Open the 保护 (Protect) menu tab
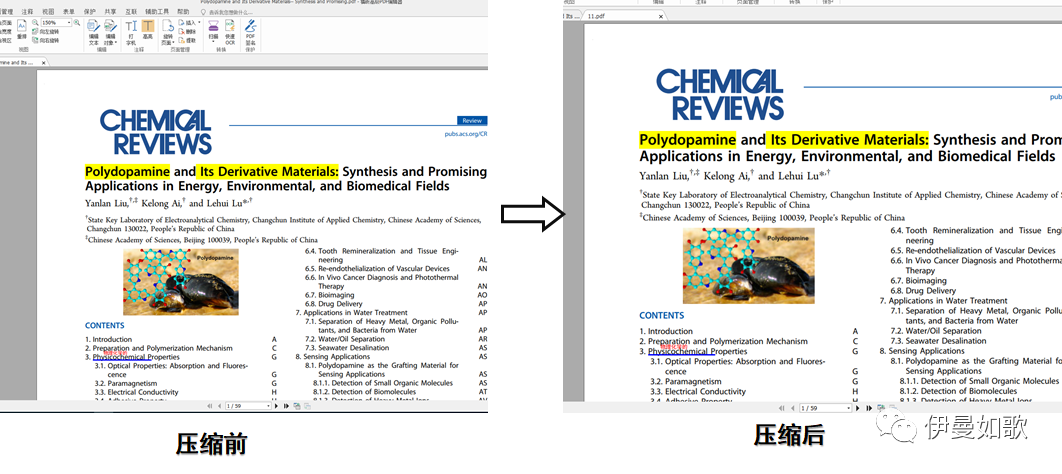This screenshot has height=474, width=1062. pos(89,12)
